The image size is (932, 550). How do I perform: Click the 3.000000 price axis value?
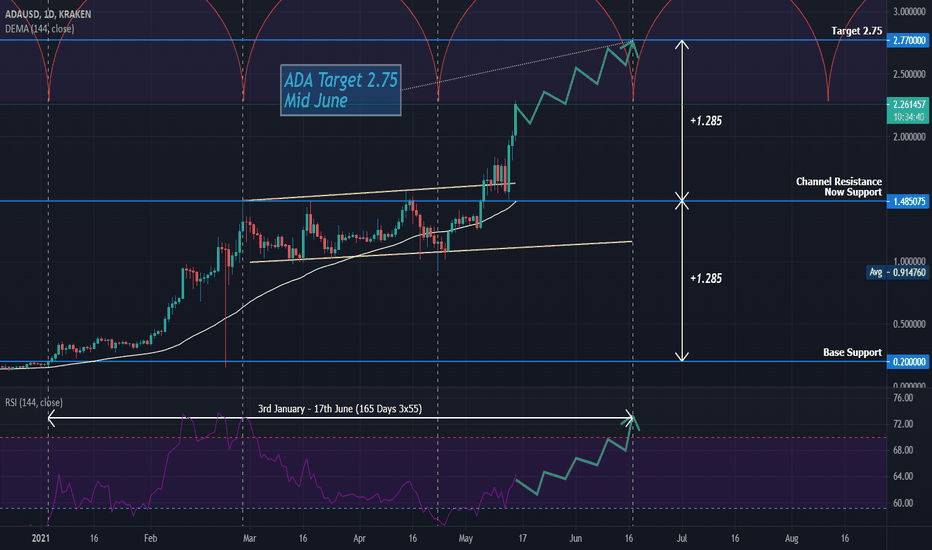pos(909,11)
